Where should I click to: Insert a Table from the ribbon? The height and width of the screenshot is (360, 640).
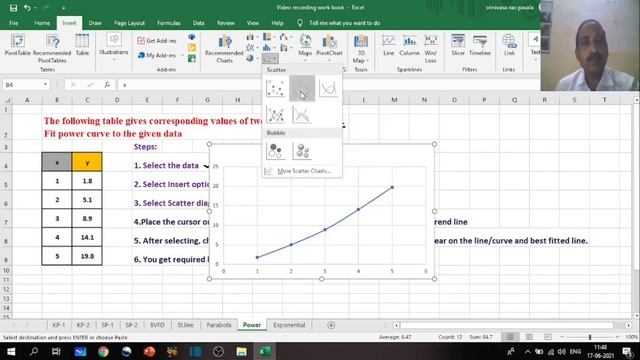(x=82, y=45)
